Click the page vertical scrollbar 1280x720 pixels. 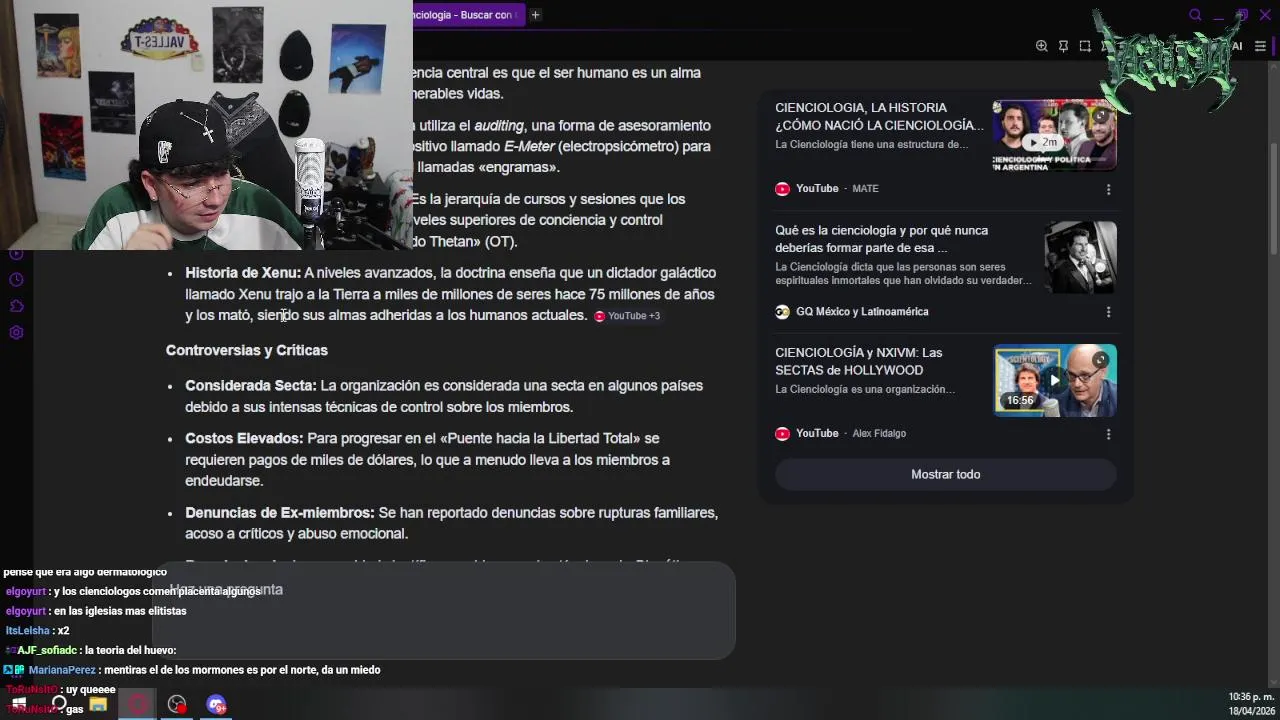[1274, 200]
